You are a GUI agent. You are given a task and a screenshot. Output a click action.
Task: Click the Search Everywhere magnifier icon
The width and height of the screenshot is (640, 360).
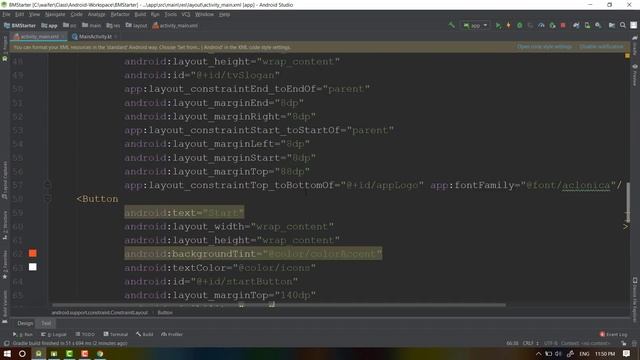coord(622,25)
